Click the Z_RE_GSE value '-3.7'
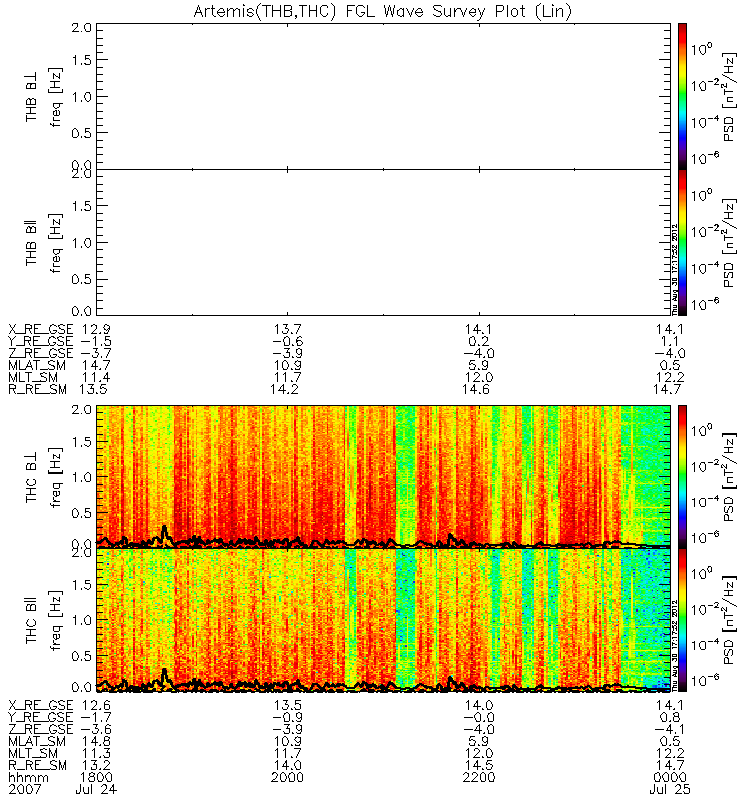 point(96,354)
